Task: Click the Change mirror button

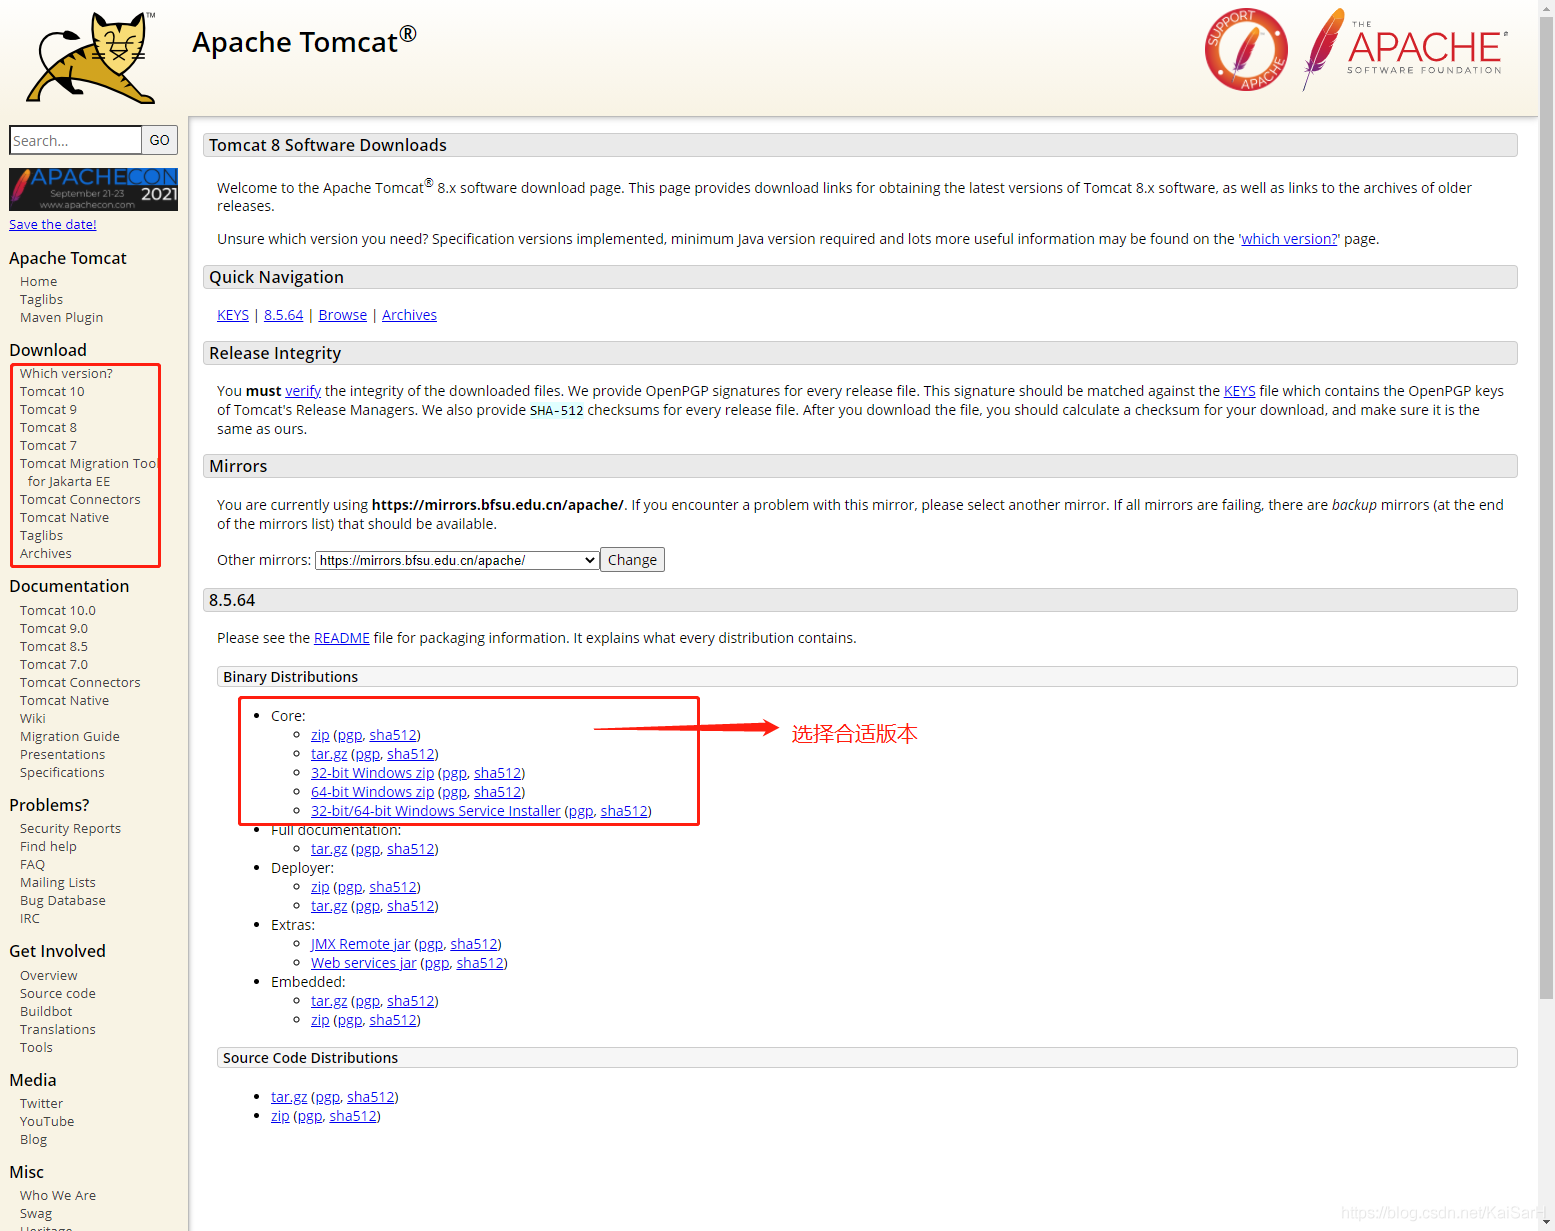Action: [632, 560]
